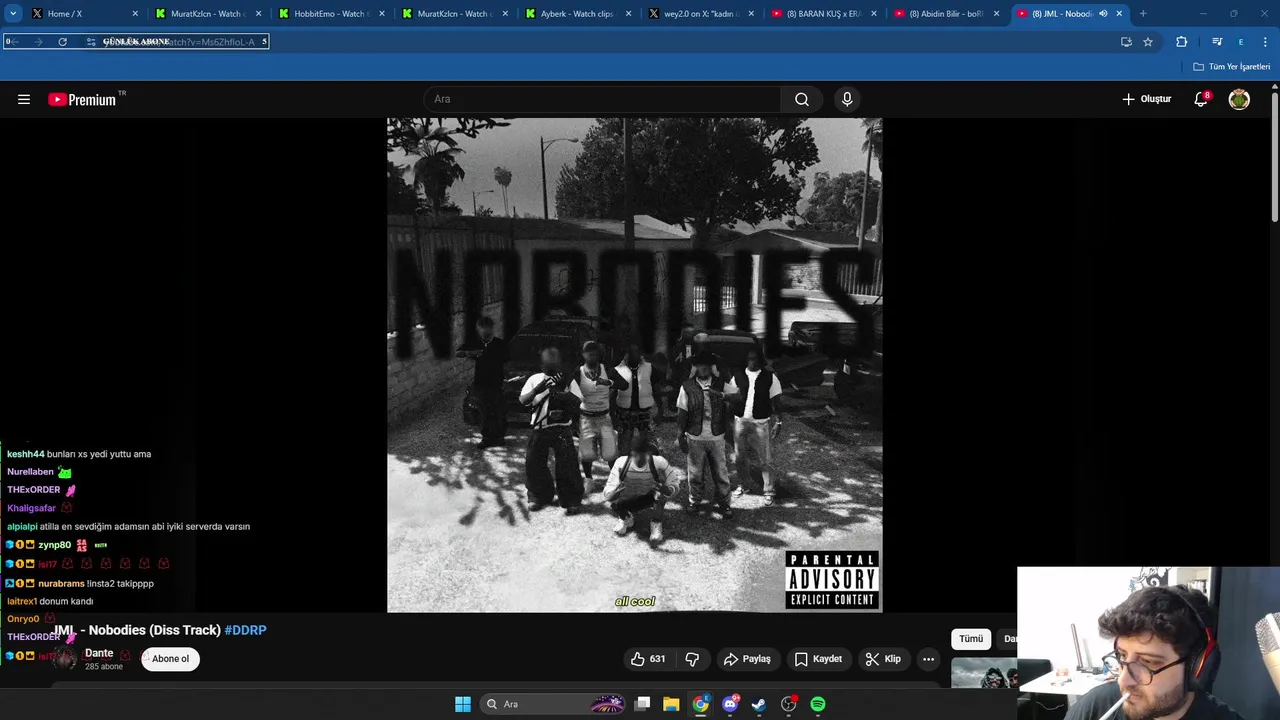Viewport: 1280px width, 720px height.
Task: Click the page vertical scrollbar
Action: click(x=1275, y=155)
